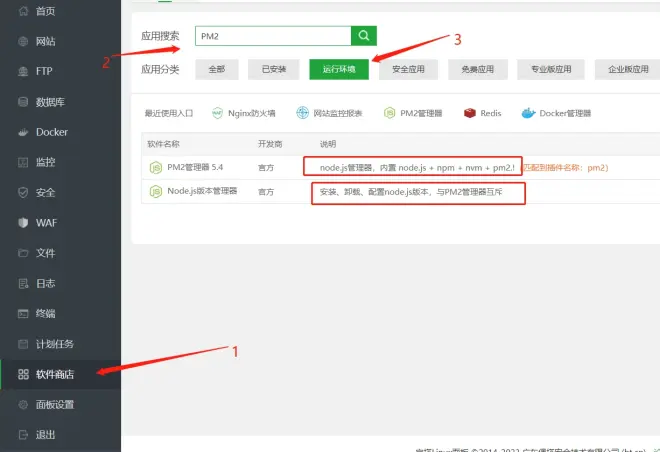The image size is (660, 452).
Task: Click 官方 in the Node.js版本管理器 row
Action: click(x=266, y=192)
